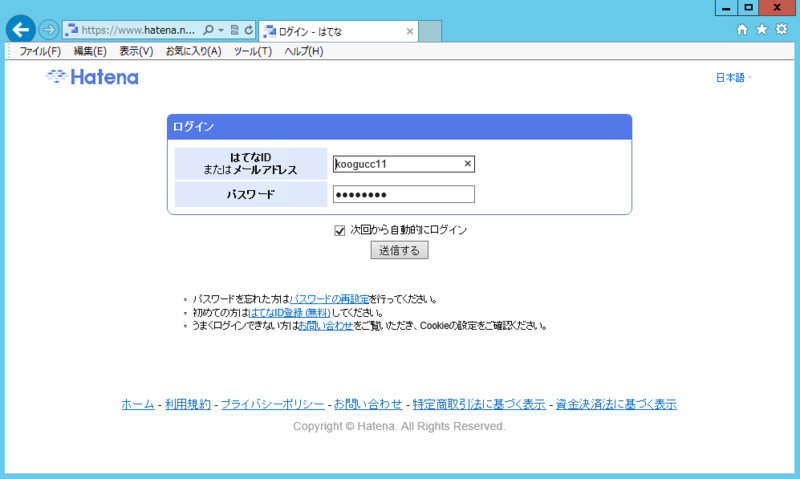Open 資金決済法に基づく表示 footer link
Image resolution: width=800 pixels, height=479 pixels.
tap(616, 404)
